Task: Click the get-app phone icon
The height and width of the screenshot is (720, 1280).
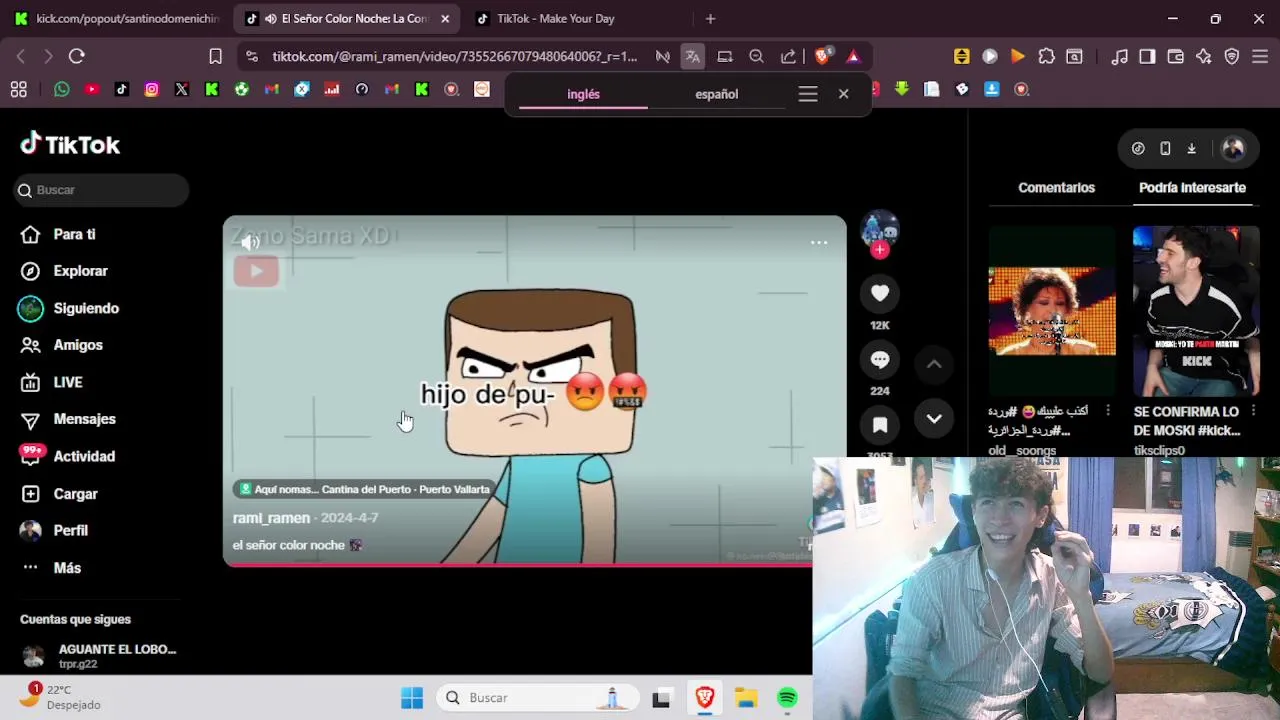Action: pos(1165,149)
